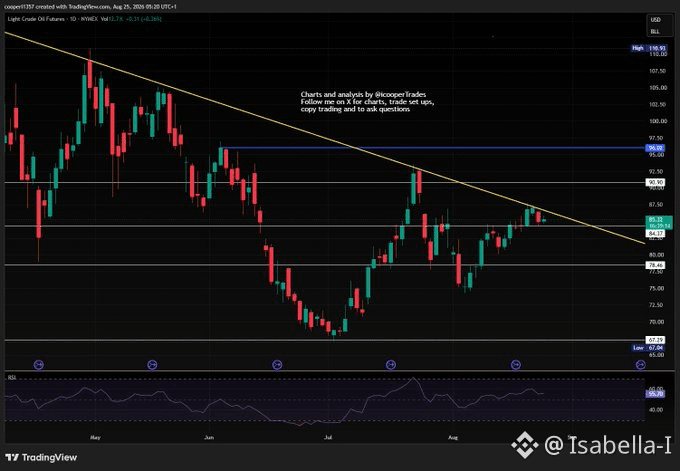Click the rollover marker between May and Jun
This screenshot has width=680, height=471.
152,365
